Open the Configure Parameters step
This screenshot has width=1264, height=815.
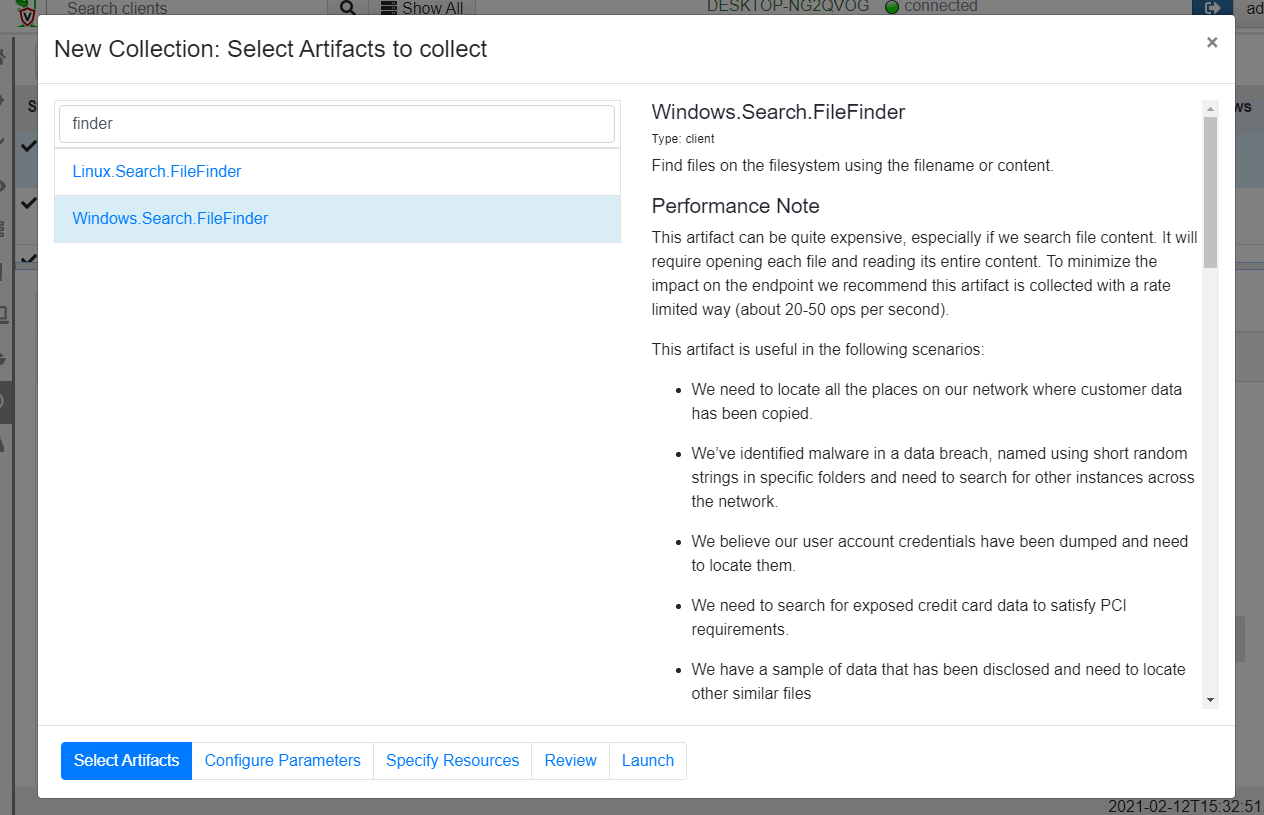pyautogui.click(x=282, y=761)
